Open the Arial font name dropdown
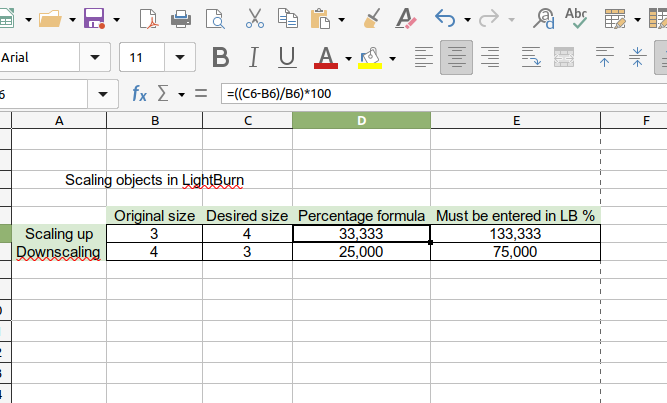667x403 pixels. 95,57
